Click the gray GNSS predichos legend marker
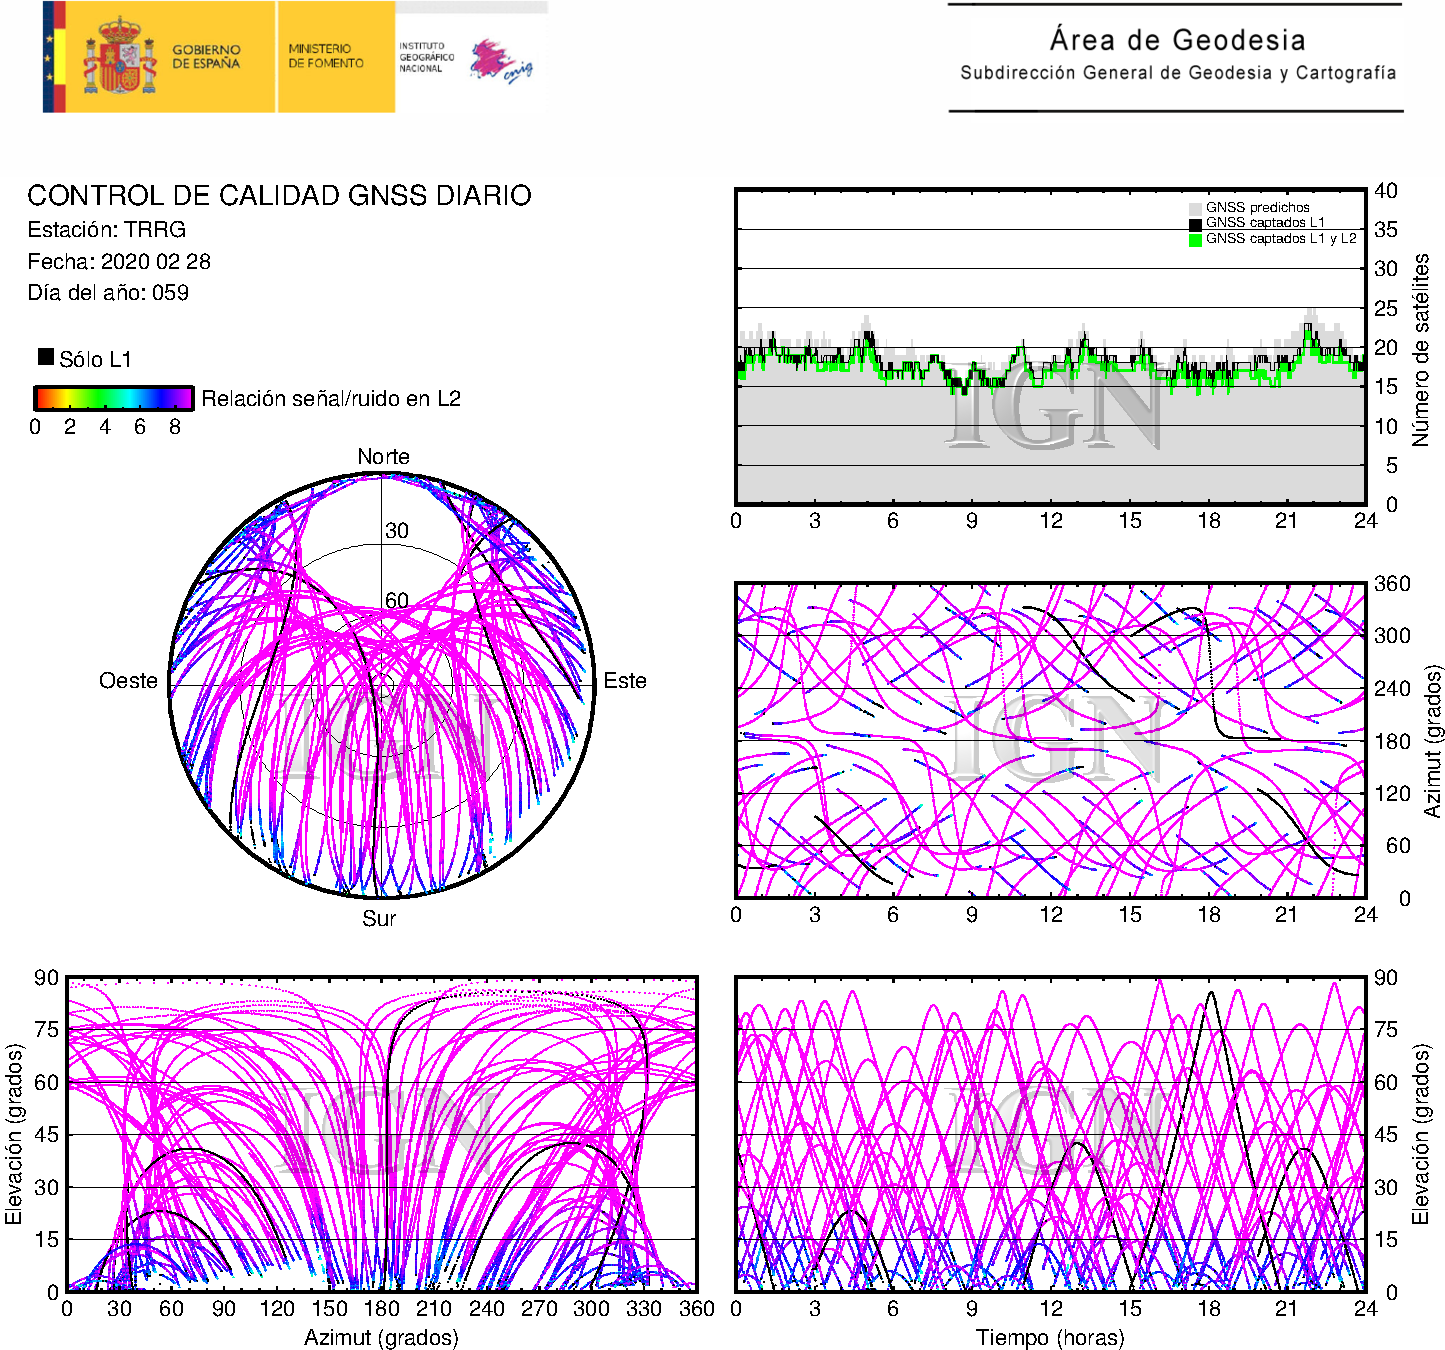1445x1350 pixels. 1195,208
